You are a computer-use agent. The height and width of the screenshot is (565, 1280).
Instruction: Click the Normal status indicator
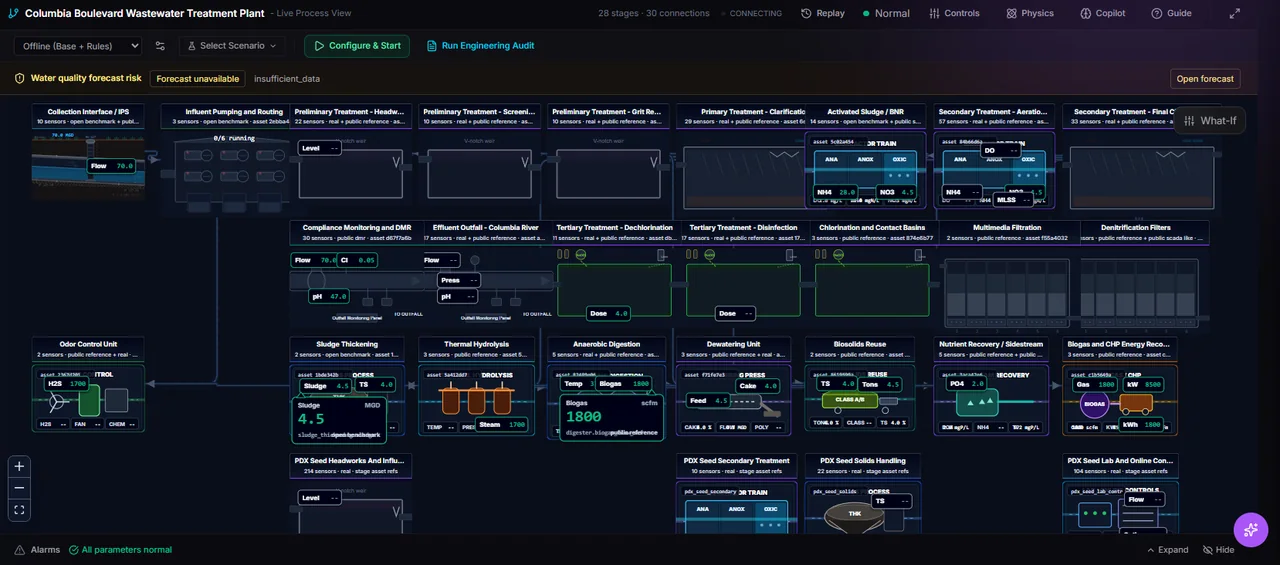coord(886,13)
